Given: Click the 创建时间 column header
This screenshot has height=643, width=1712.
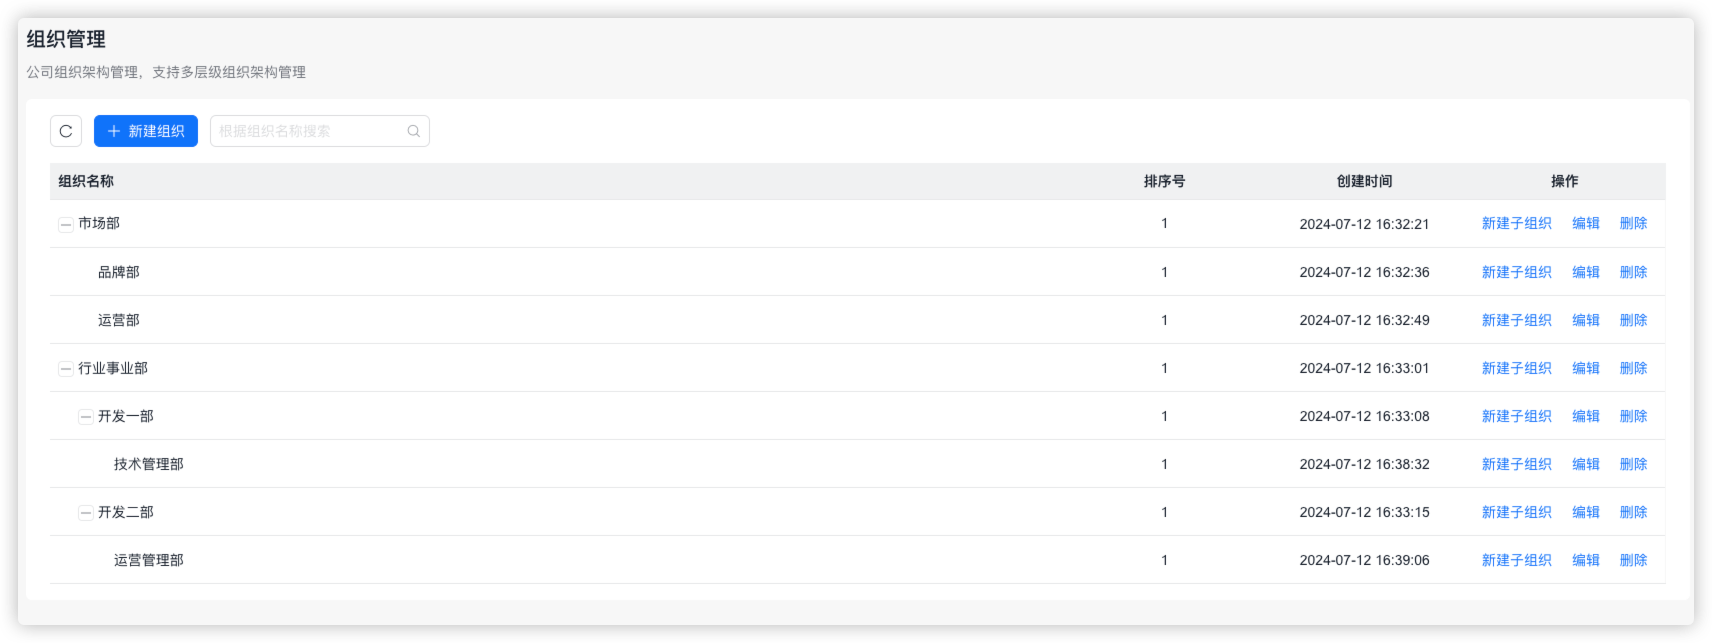Looking at the screenshot, I should (x=1364, y=181).
